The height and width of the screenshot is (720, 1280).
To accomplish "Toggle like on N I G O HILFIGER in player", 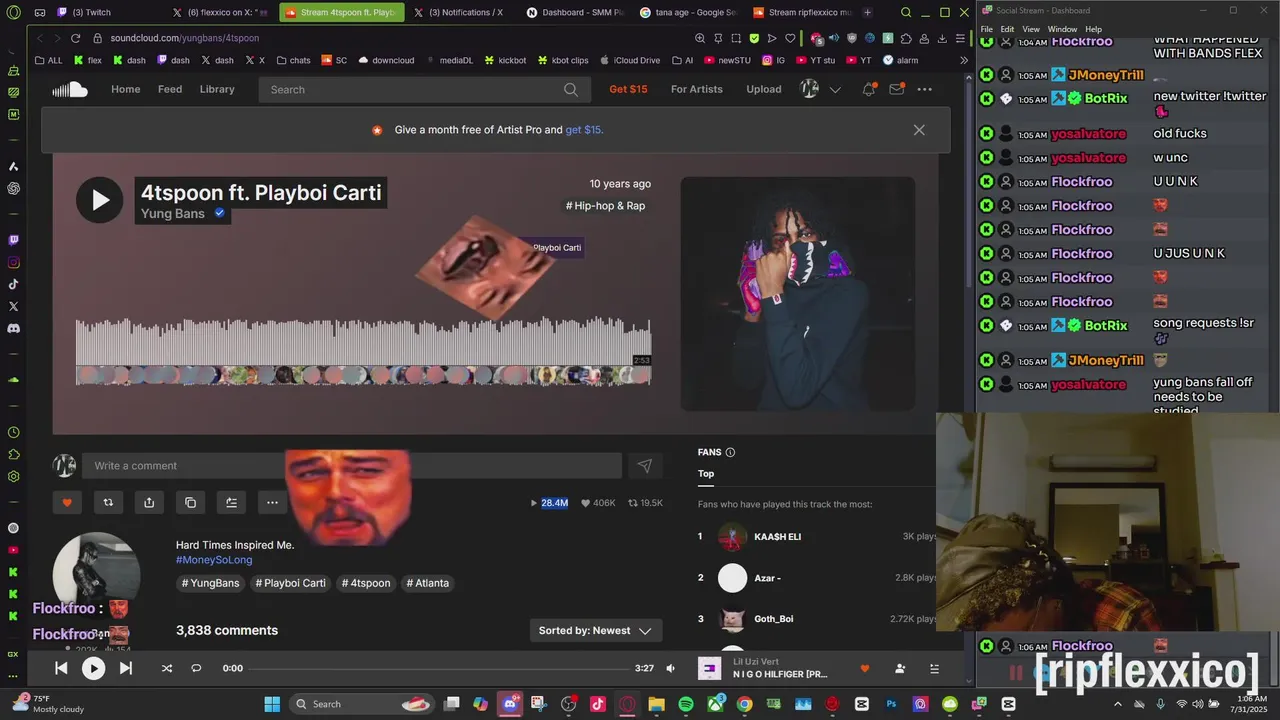I will 865,668.
